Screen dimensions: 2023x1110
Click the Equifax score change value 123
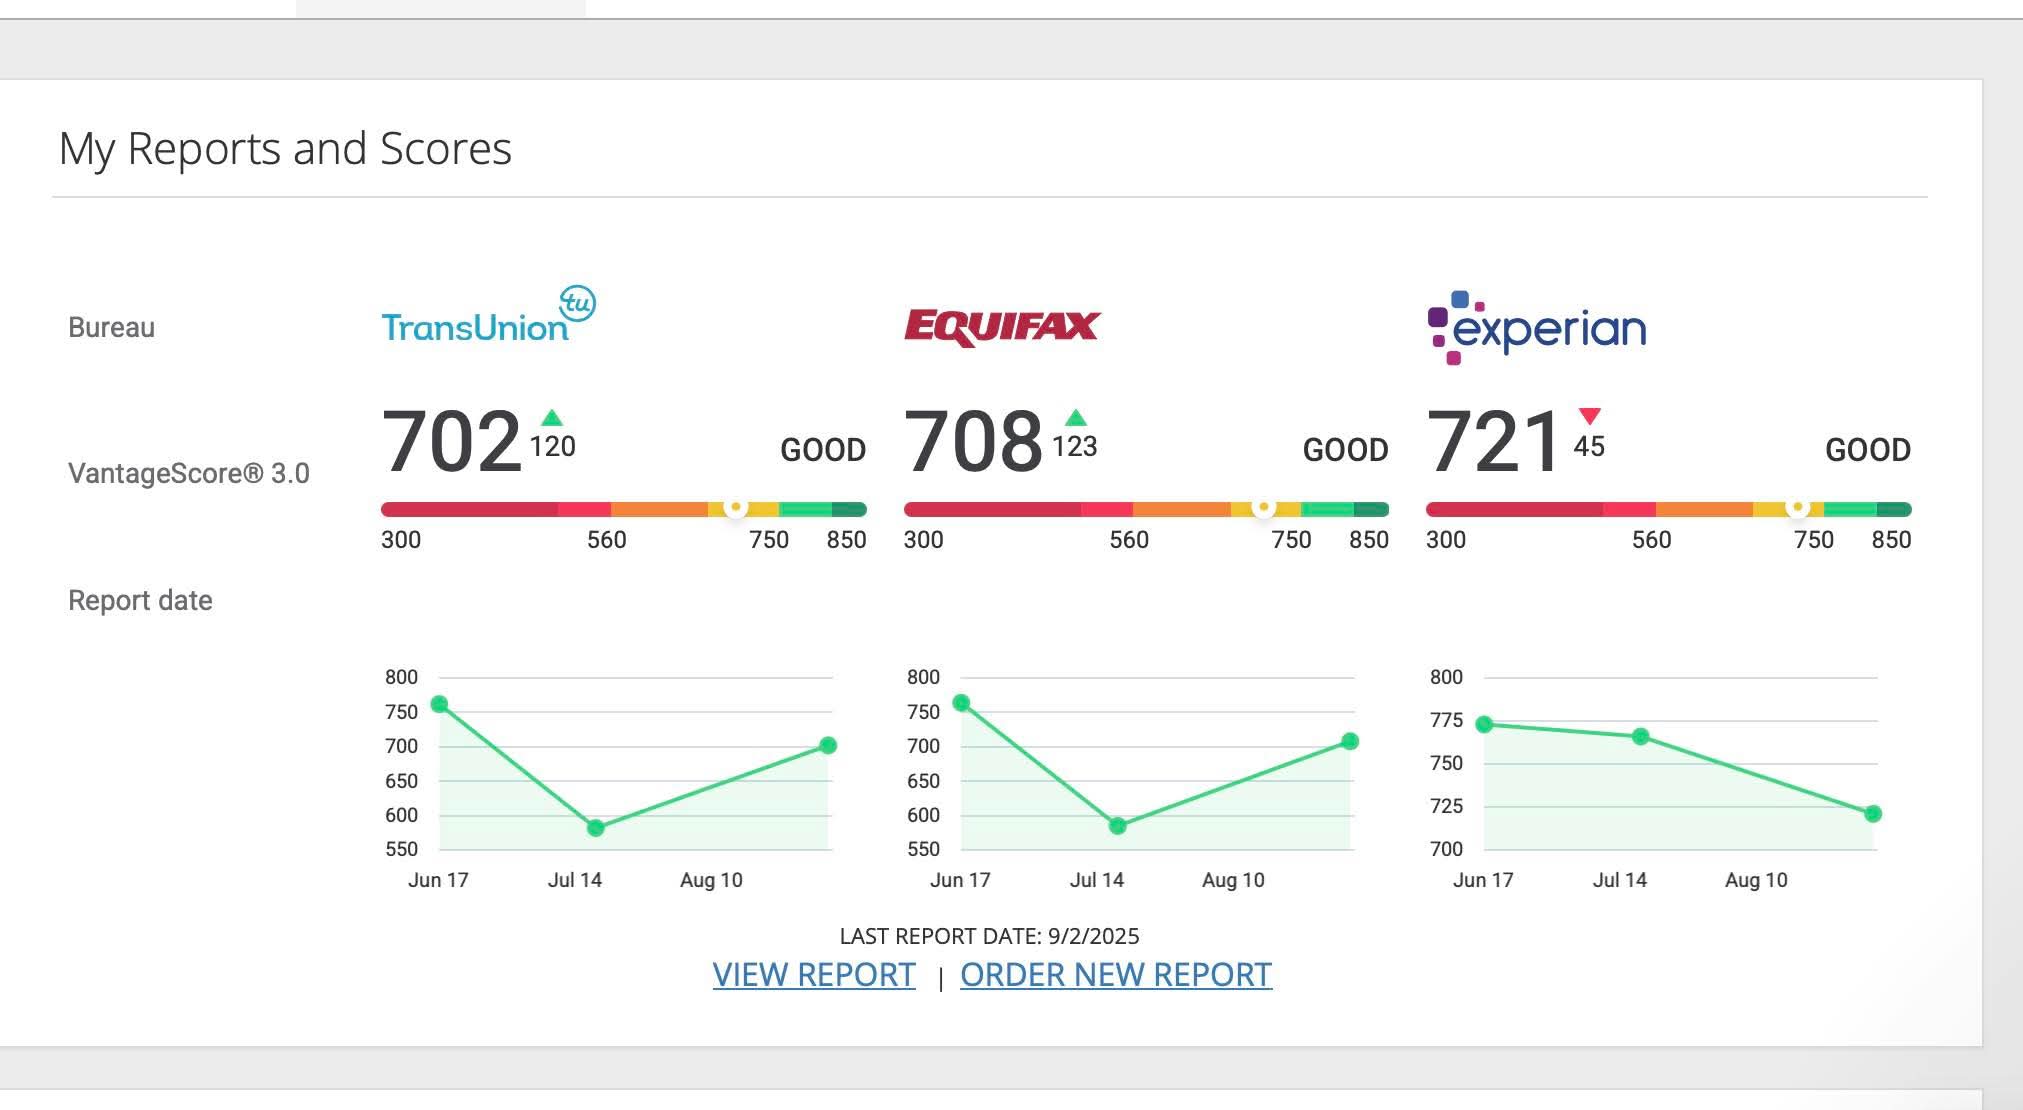coord(1075,446)
